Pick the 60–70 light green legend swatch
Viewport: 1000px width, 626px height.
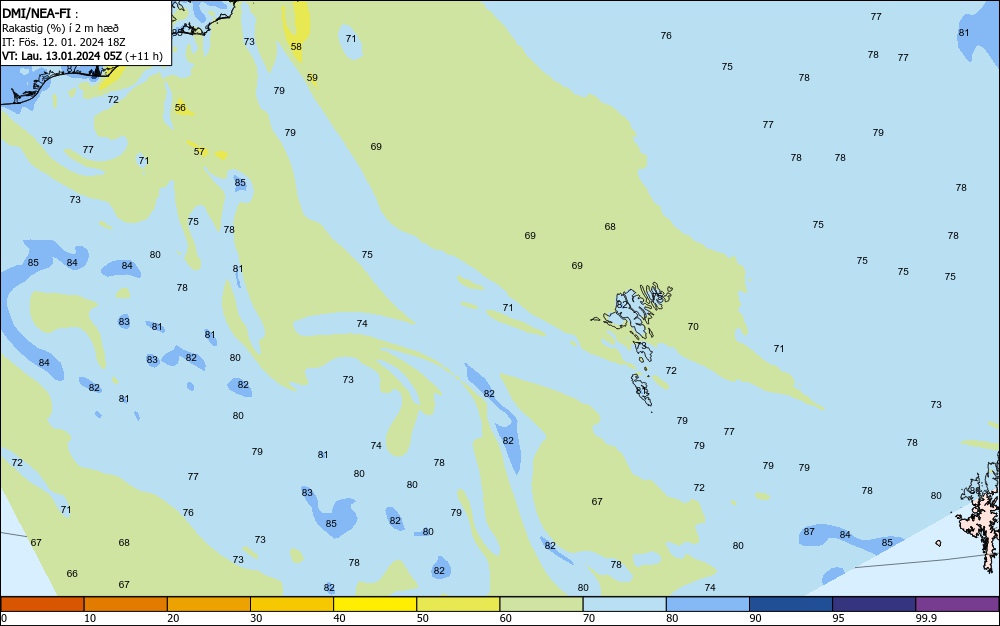pos(541,604)
